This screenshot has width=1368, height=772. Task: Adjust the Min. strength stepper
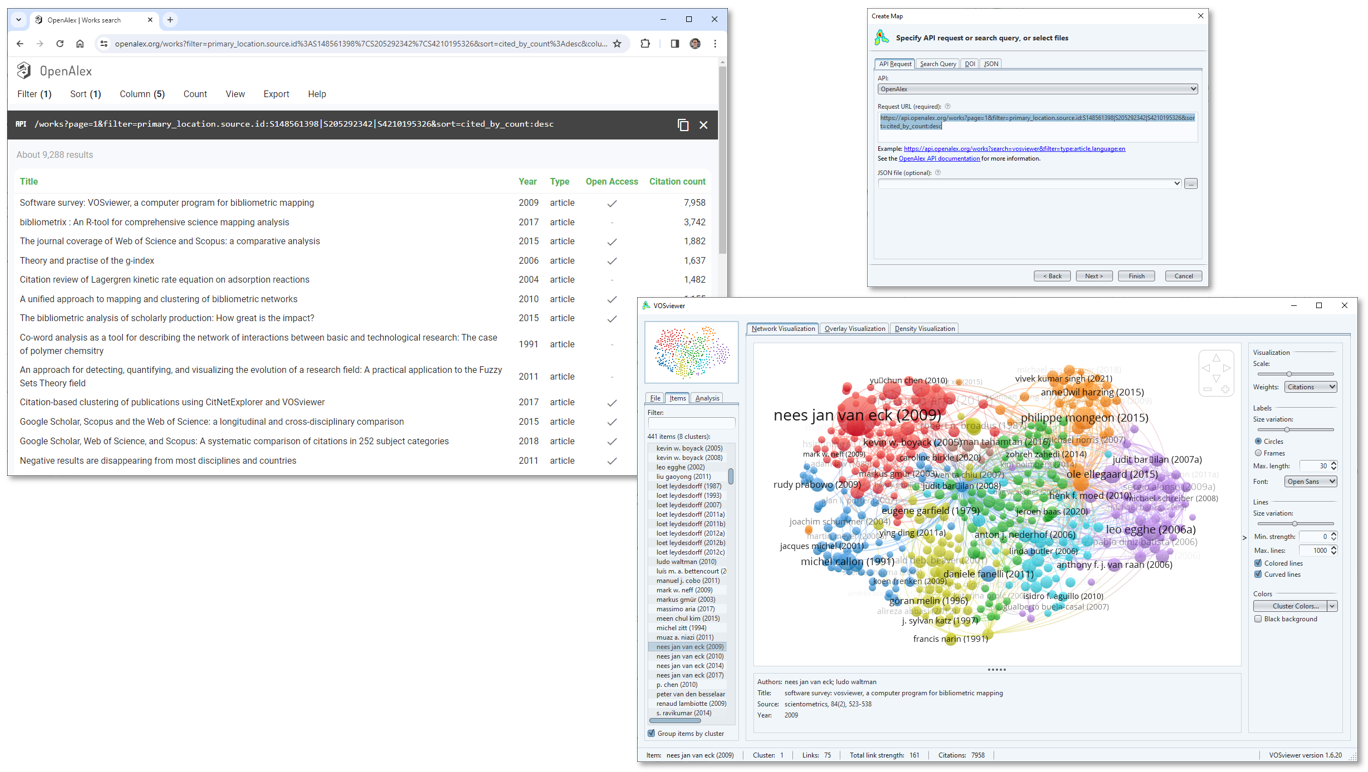1334,536
